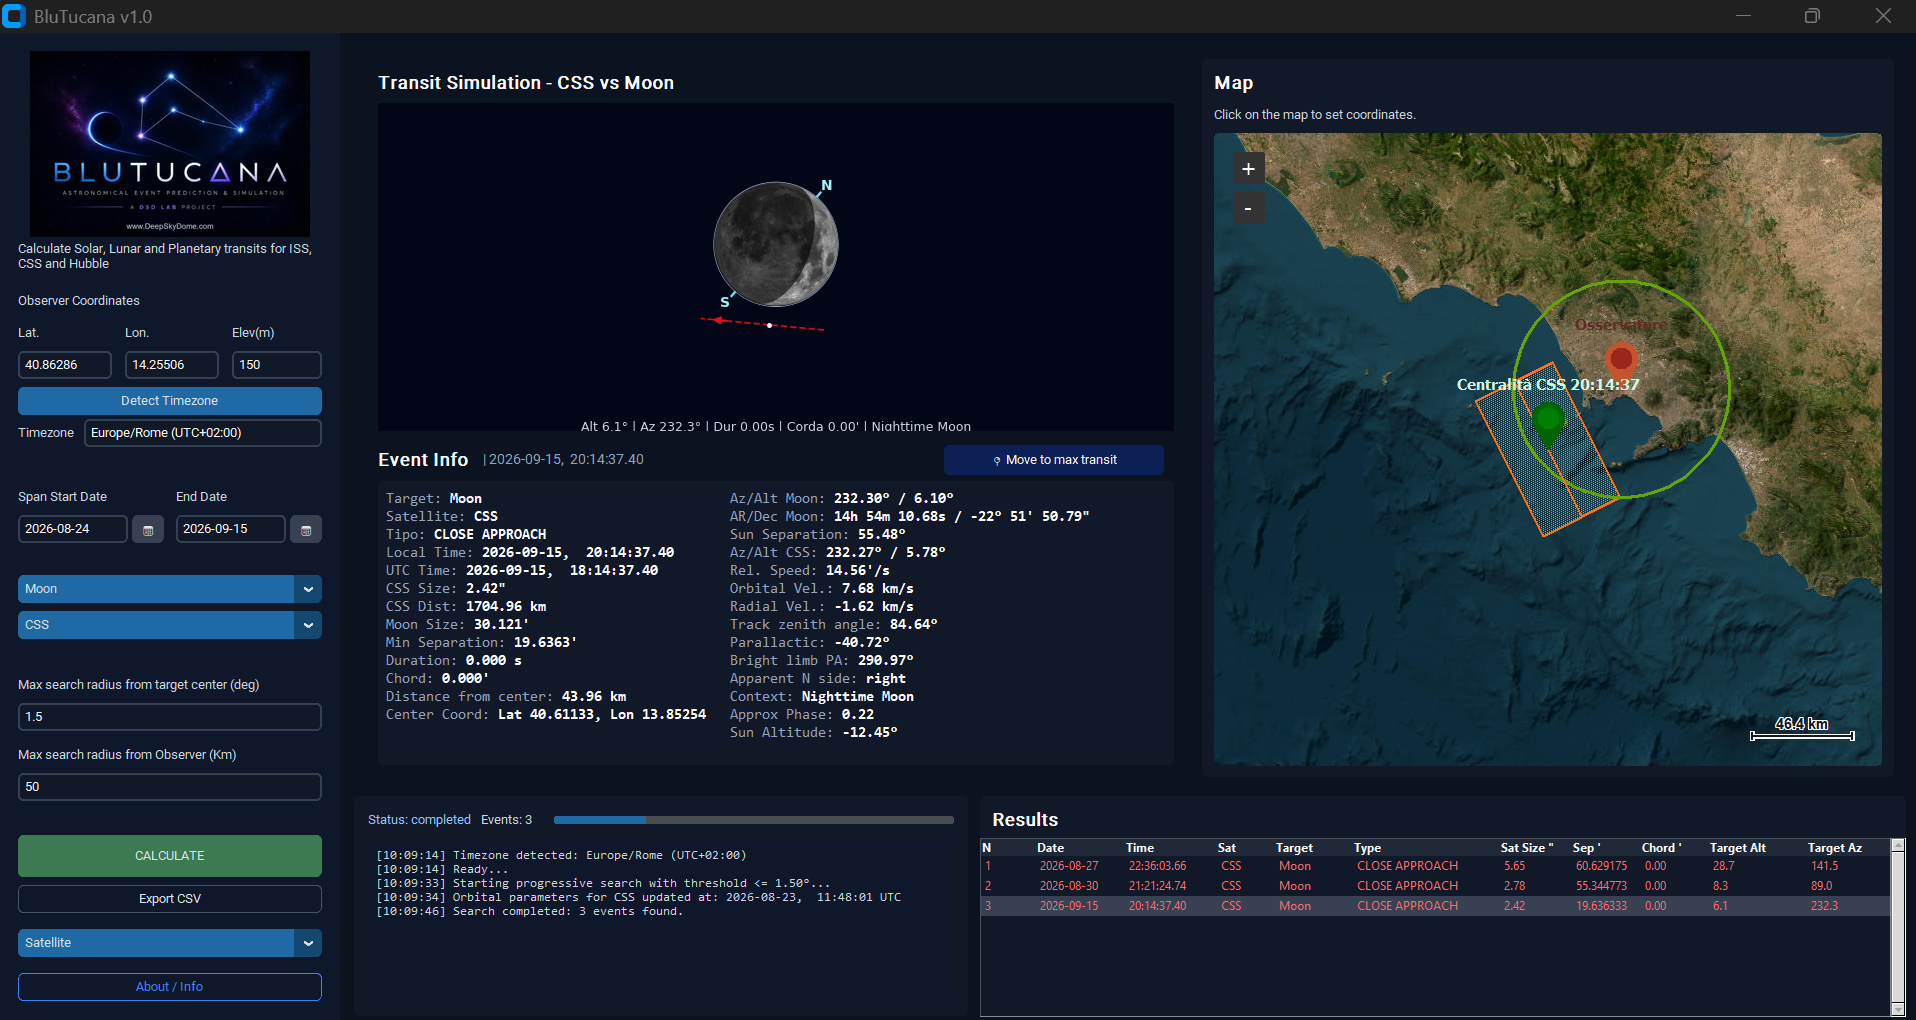This screenshot has width=1916, height=1020.
Task: Click the Target Az column header
Action: [1835, 848]
